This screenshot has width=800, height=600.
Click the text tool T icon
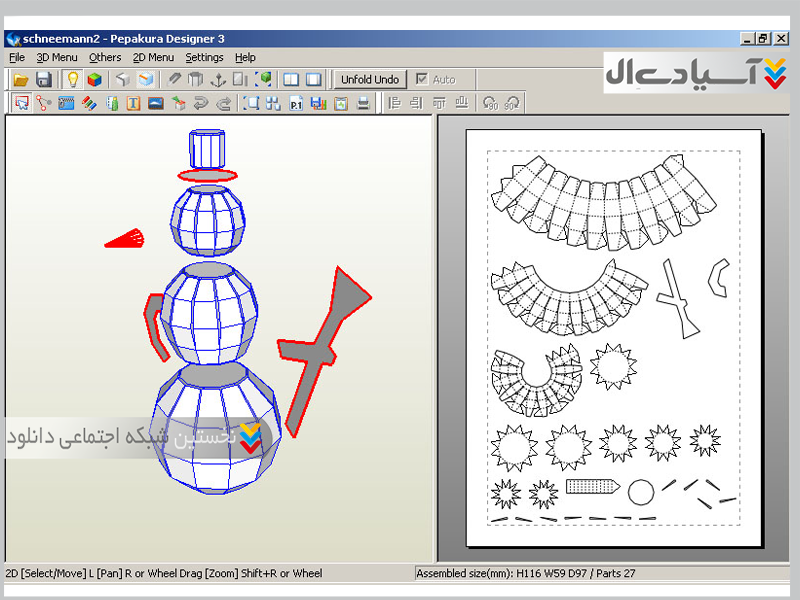coord(133,103)
